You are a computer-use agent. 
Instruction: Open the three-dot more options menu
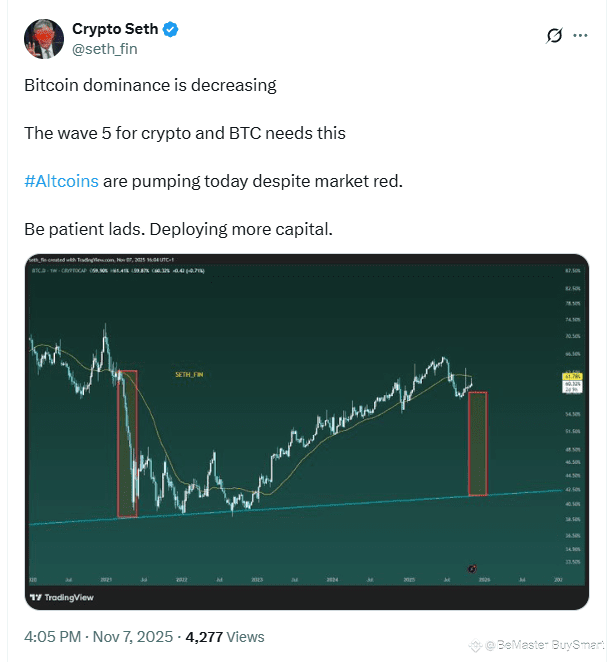click(x=581, y=36)
